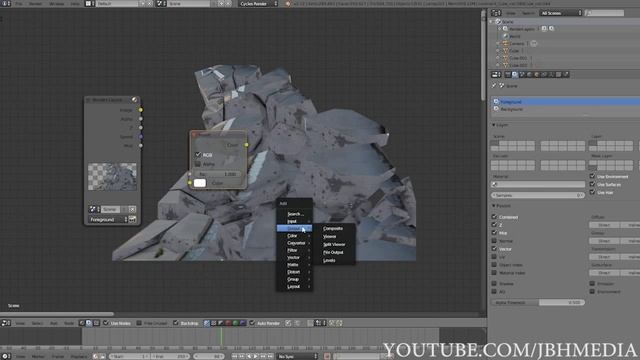The image size is (640, 360).
Task: Toggle RGB checkbox on the Mix node
Action: (x=198, y=155)
